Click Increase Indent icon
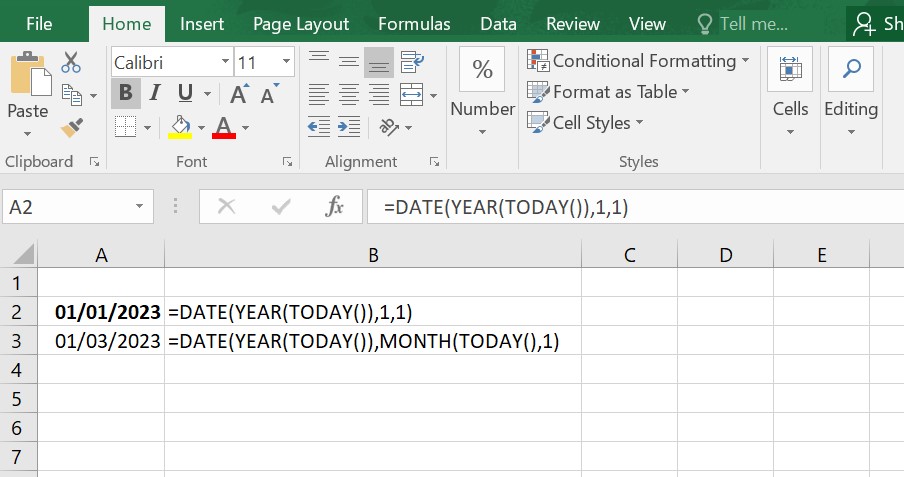 pos(349,127)
